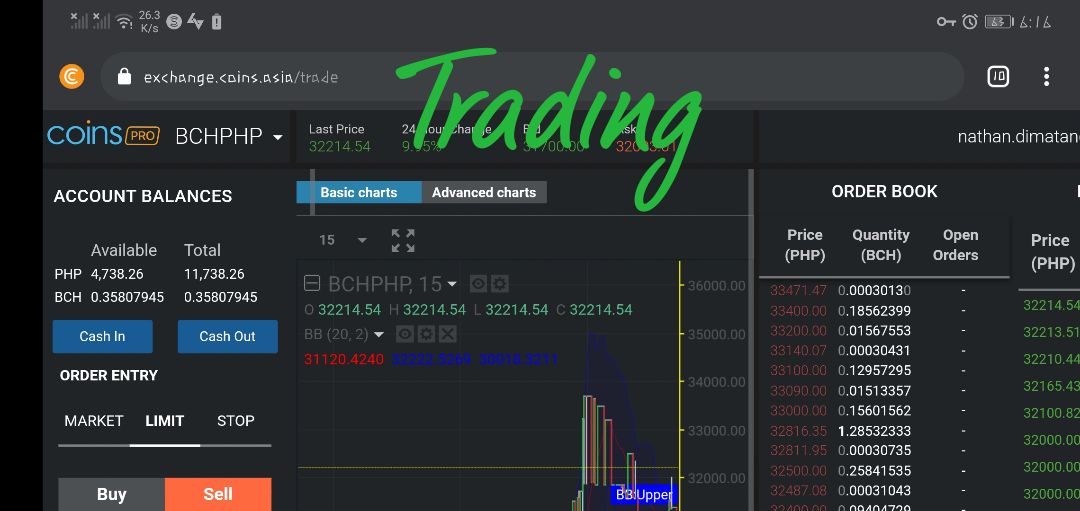Toggle BCHPHP series visibility eye icon
The width and height of the screenshot is (1080, 511).
coord(478,283)
